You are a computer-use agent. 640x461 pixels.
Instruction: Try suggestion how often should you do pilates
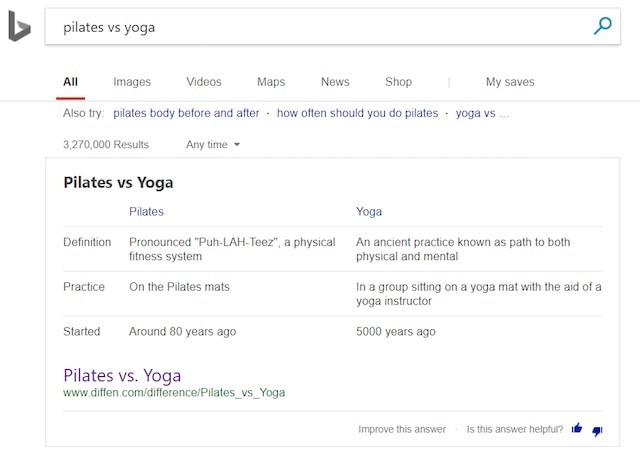click(x=357, y=114)
